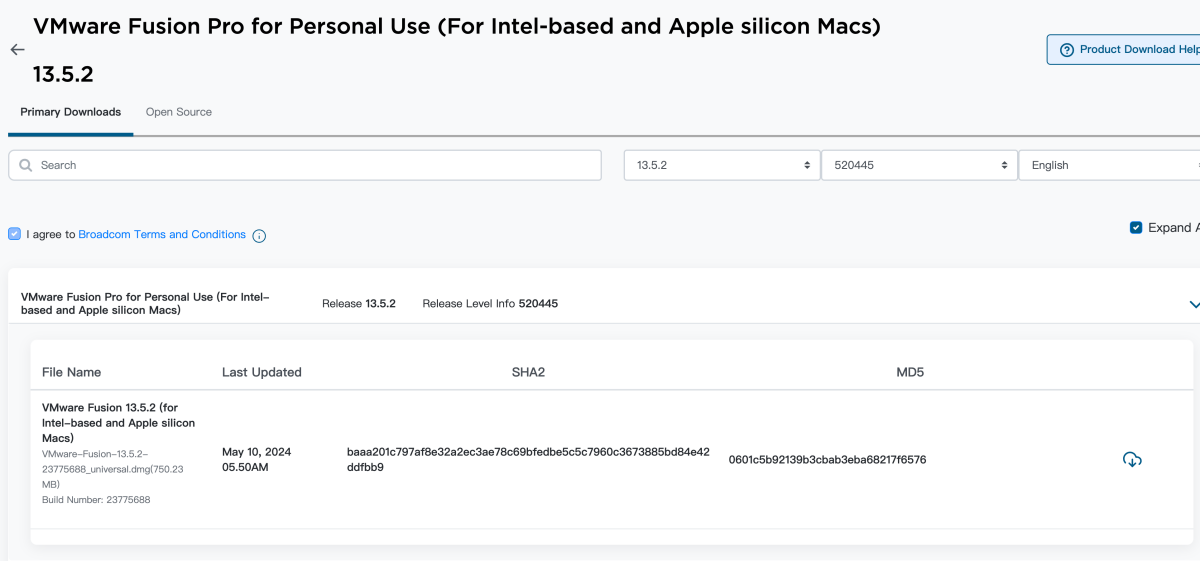Toggle the Broadcom terms agreement checkbox

tap(14, 234)
